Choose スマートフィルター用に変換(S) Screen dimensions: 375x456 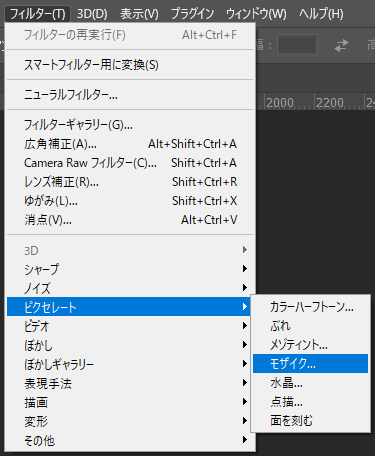[x=130, y=65]
